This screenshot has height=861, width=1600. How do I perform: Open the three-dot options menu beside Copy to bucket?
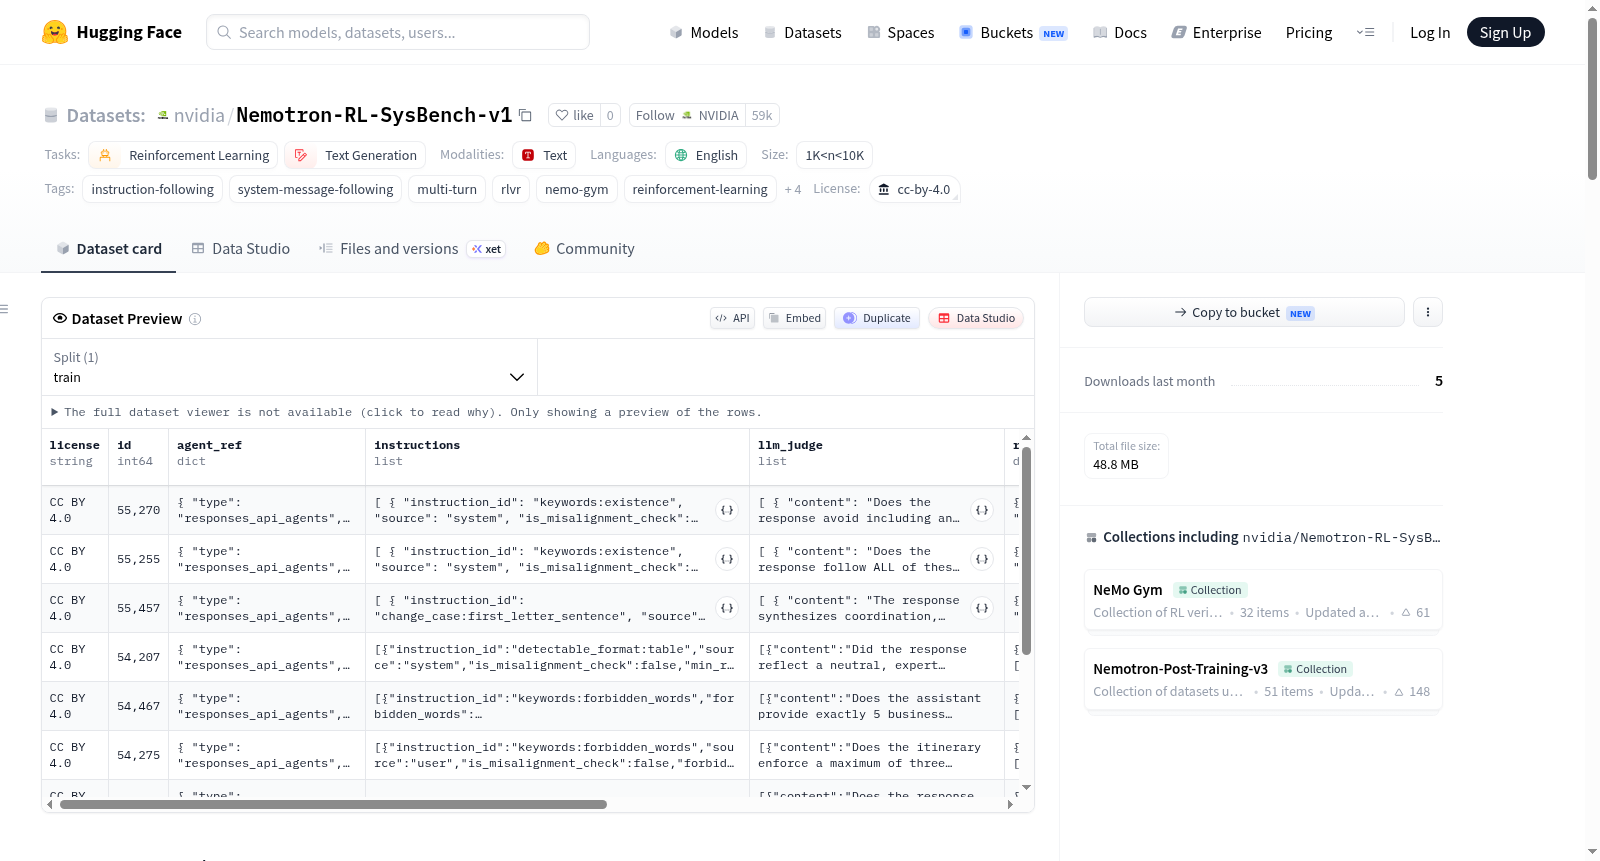tap(1427, 312)
